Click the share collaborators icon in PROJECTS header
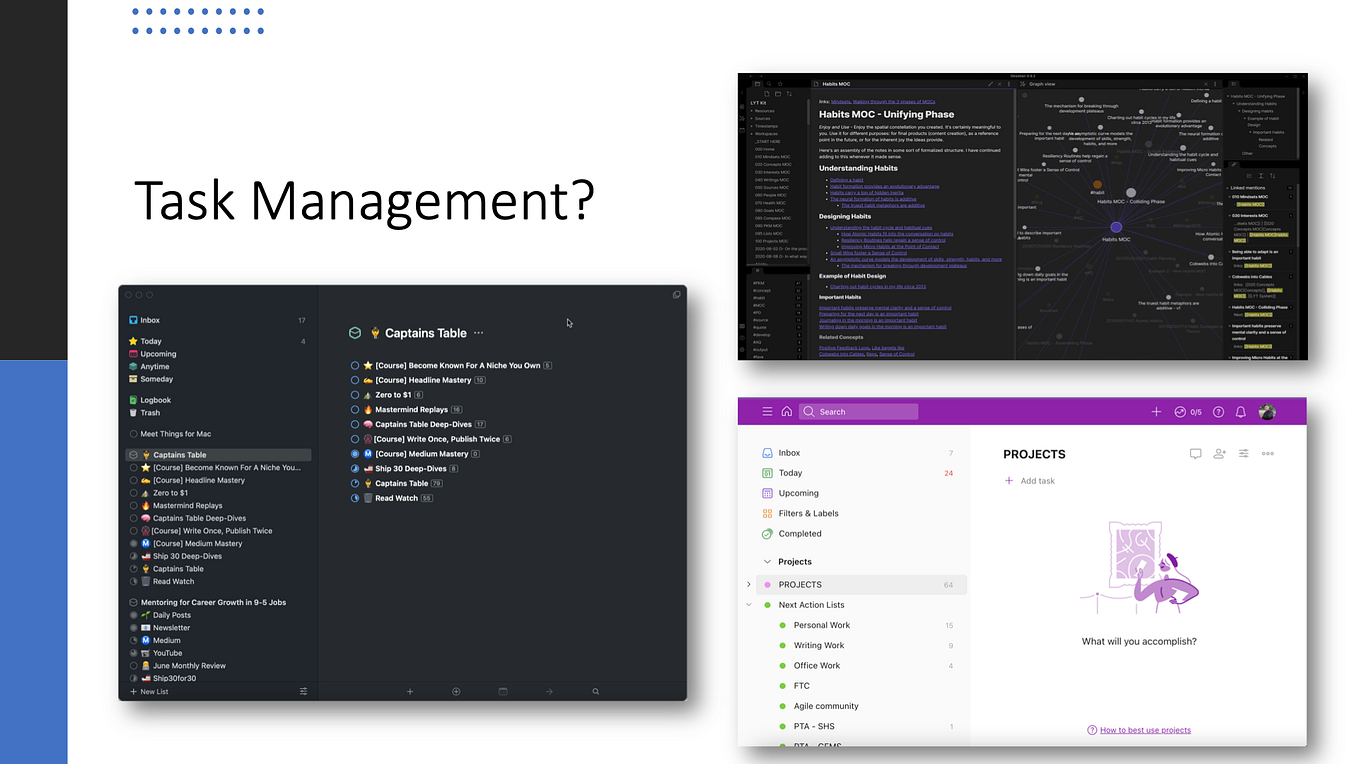This screenshot has height=764, width=1358. coord(1219,454)
